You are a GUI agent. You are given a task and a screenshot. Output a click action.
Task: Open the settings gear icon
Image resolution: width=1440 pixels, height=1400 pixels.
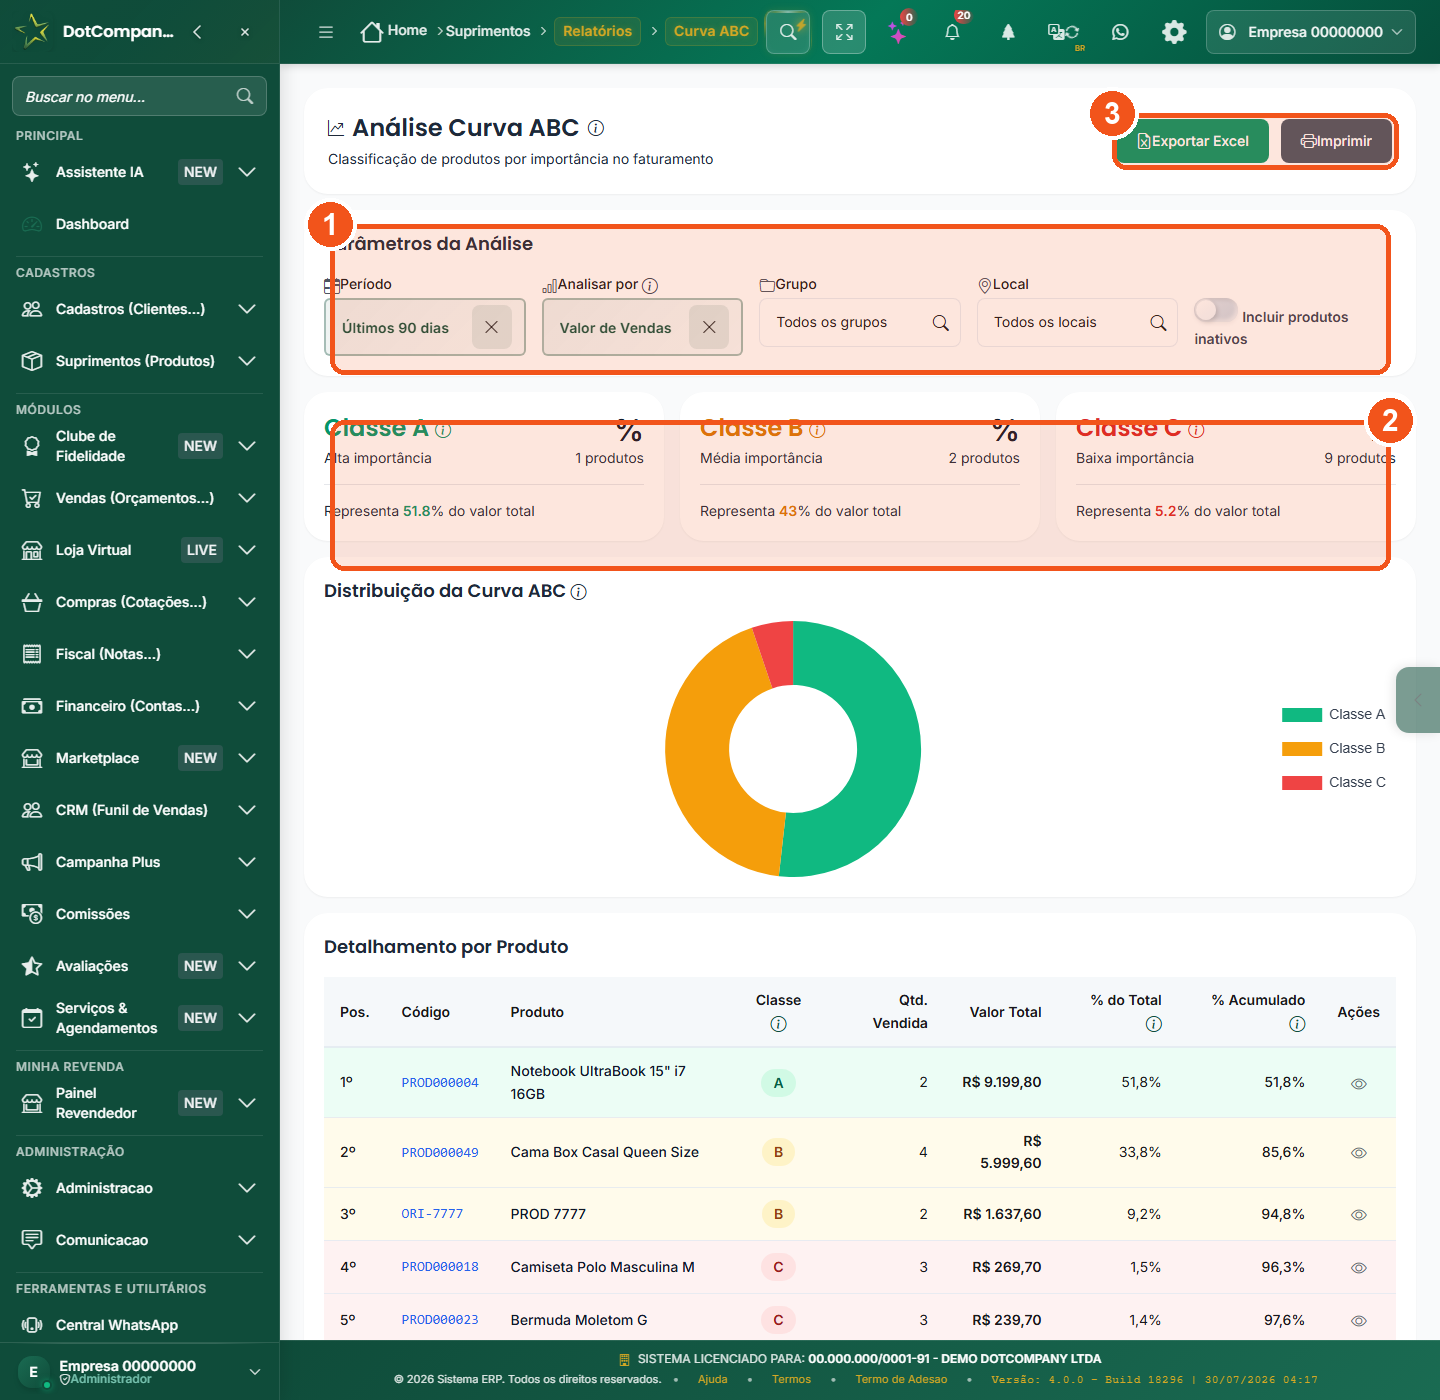(1174, 32)
